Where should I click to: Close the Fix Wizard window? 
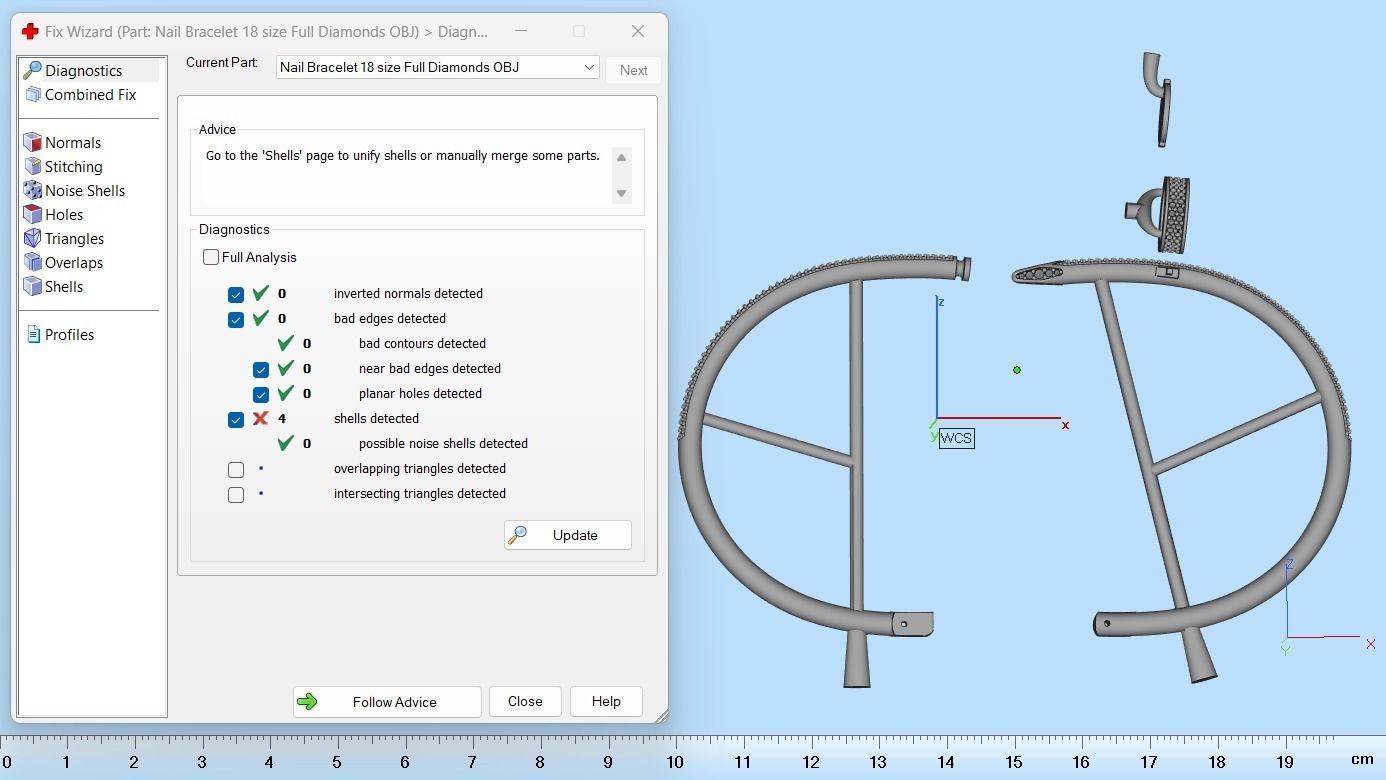point(638,31)
